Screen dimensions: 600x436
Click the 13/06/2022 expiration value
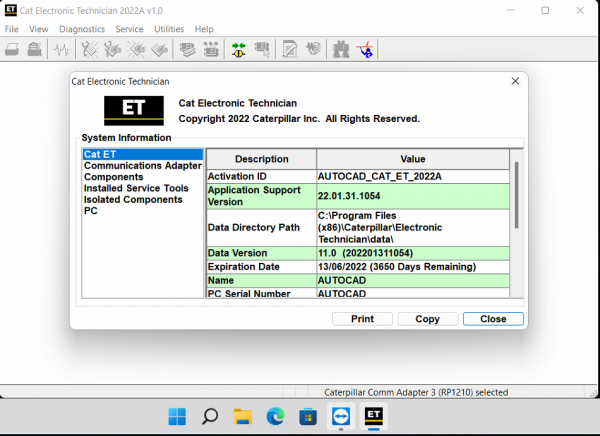pyautogui.click(x=413, y=267)
